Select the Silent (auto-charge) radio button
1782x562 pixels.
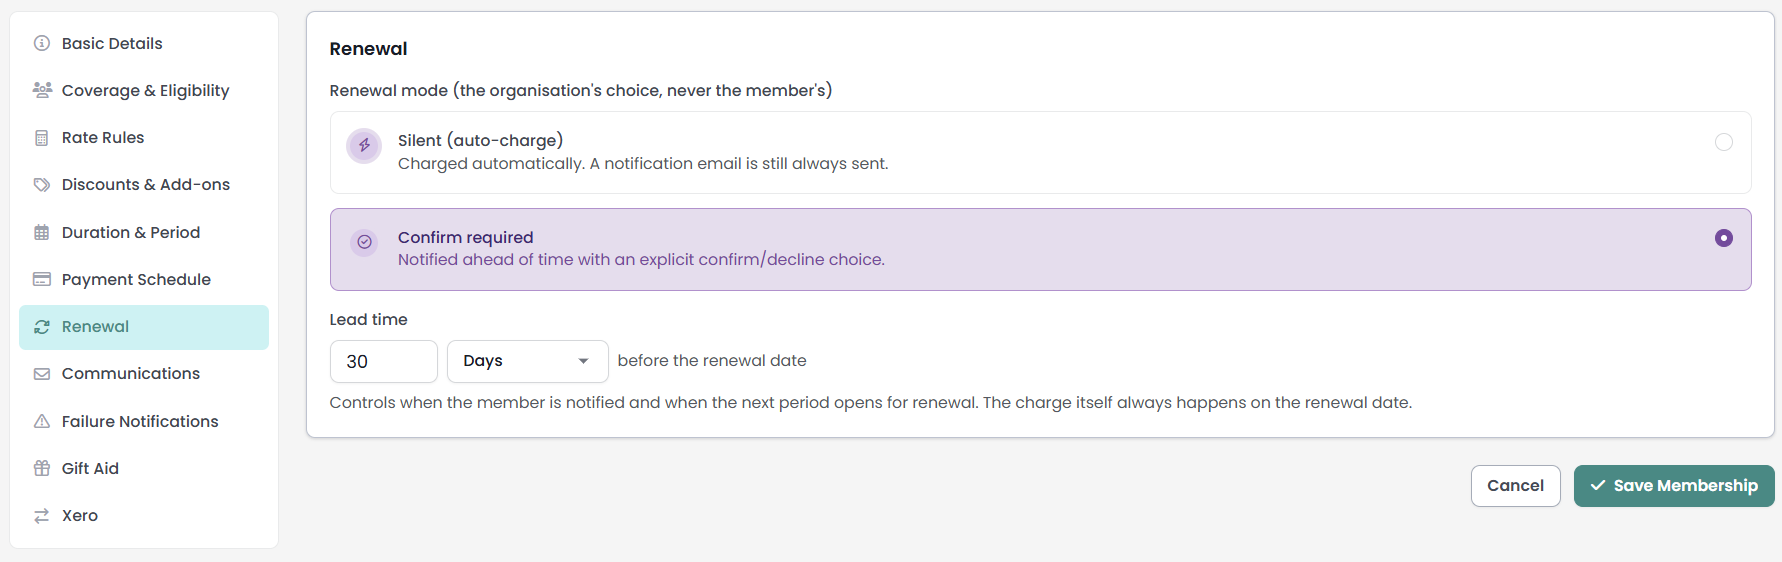pos(1724,142)
